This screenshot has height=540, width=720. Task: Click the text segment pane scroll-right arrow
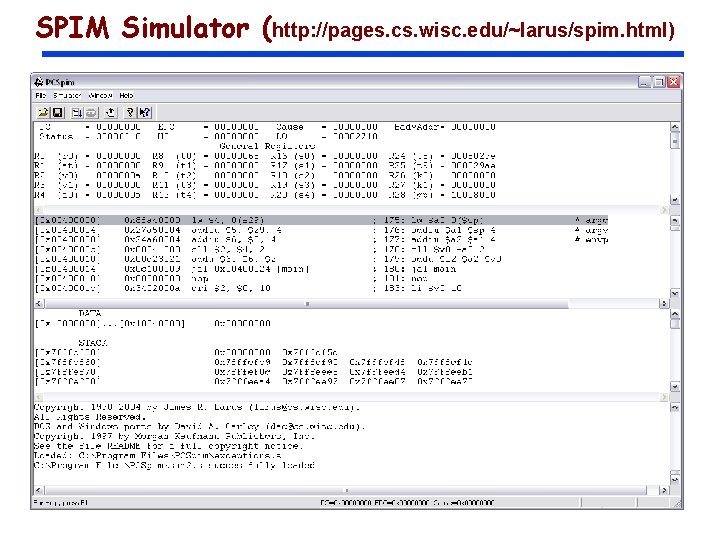(664, 304)
